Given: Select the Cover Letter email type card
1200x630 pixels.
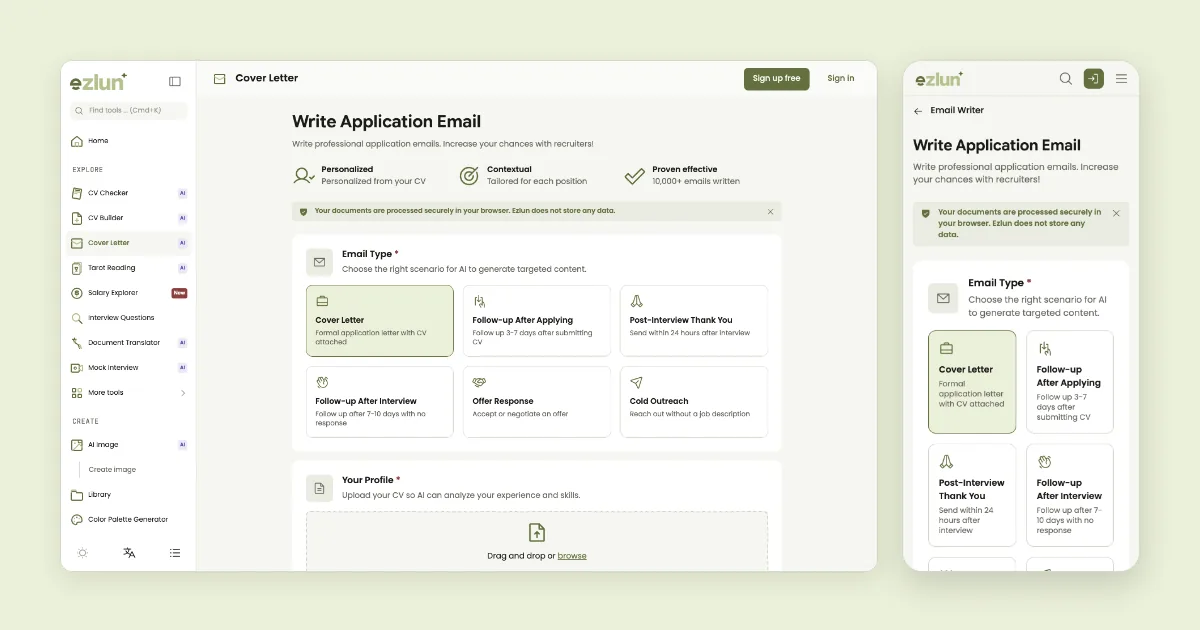Looking at the screenshot, I should 380,321.
